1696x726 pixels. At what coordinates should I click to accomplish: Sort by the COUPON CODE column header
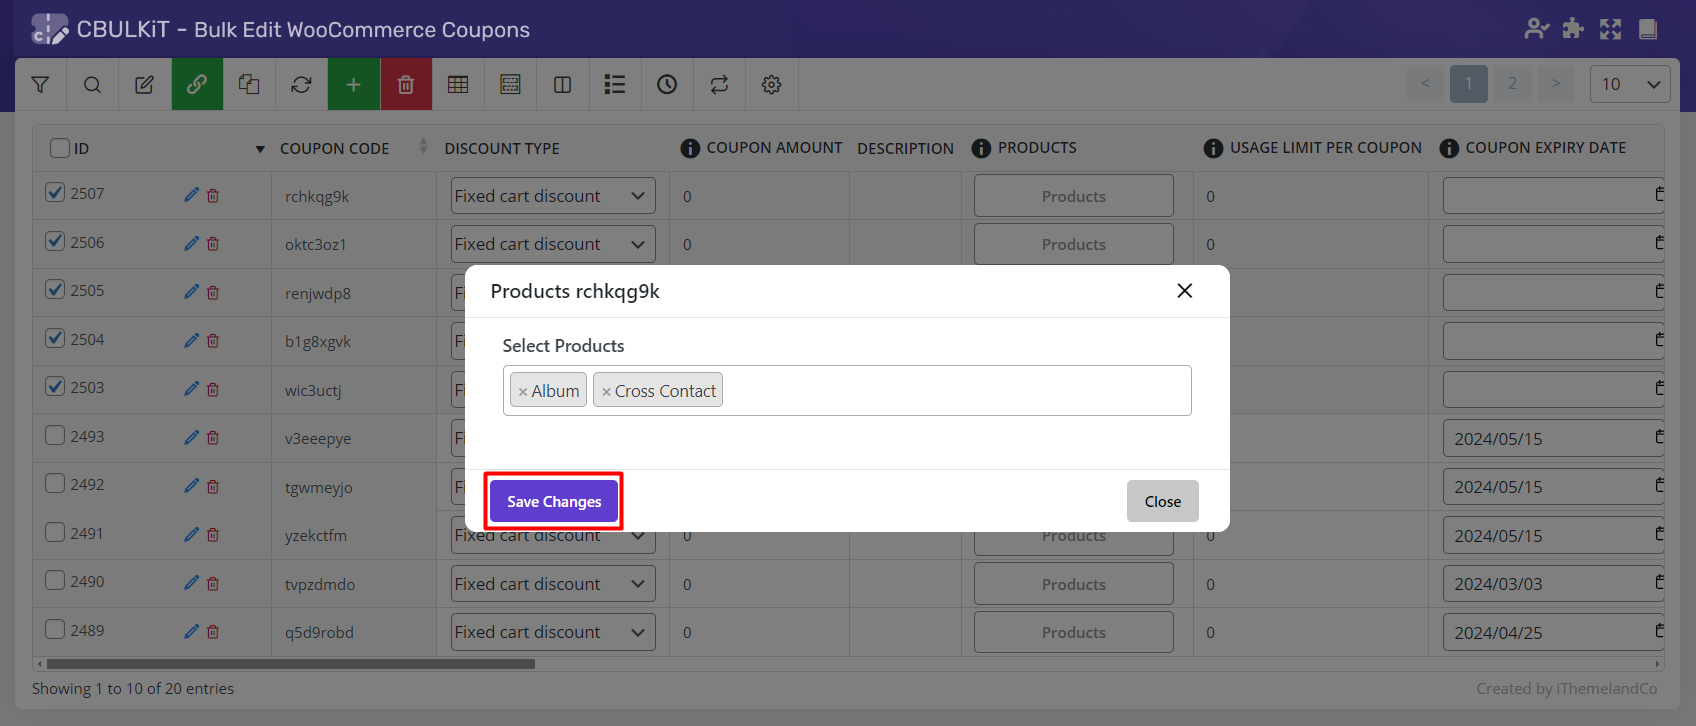(x=335, y=148)
